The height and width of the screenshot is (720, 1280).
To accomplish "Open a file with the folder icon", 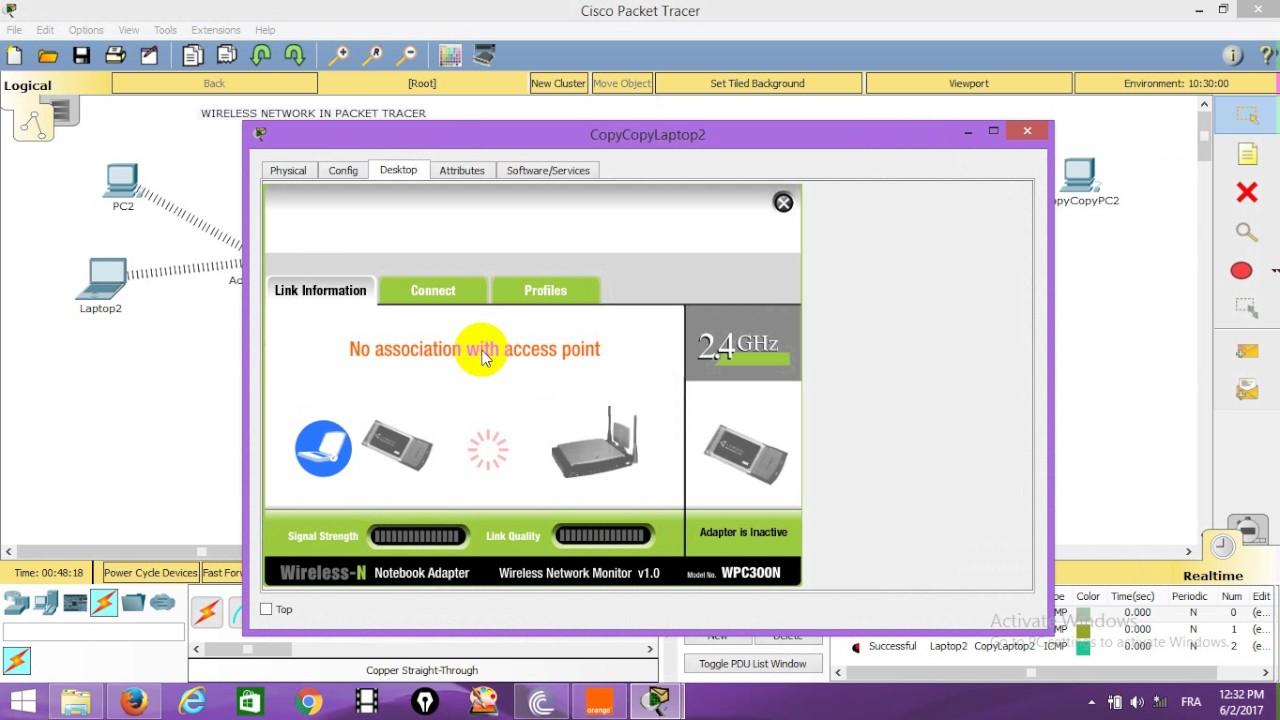I will coord(48,56).
